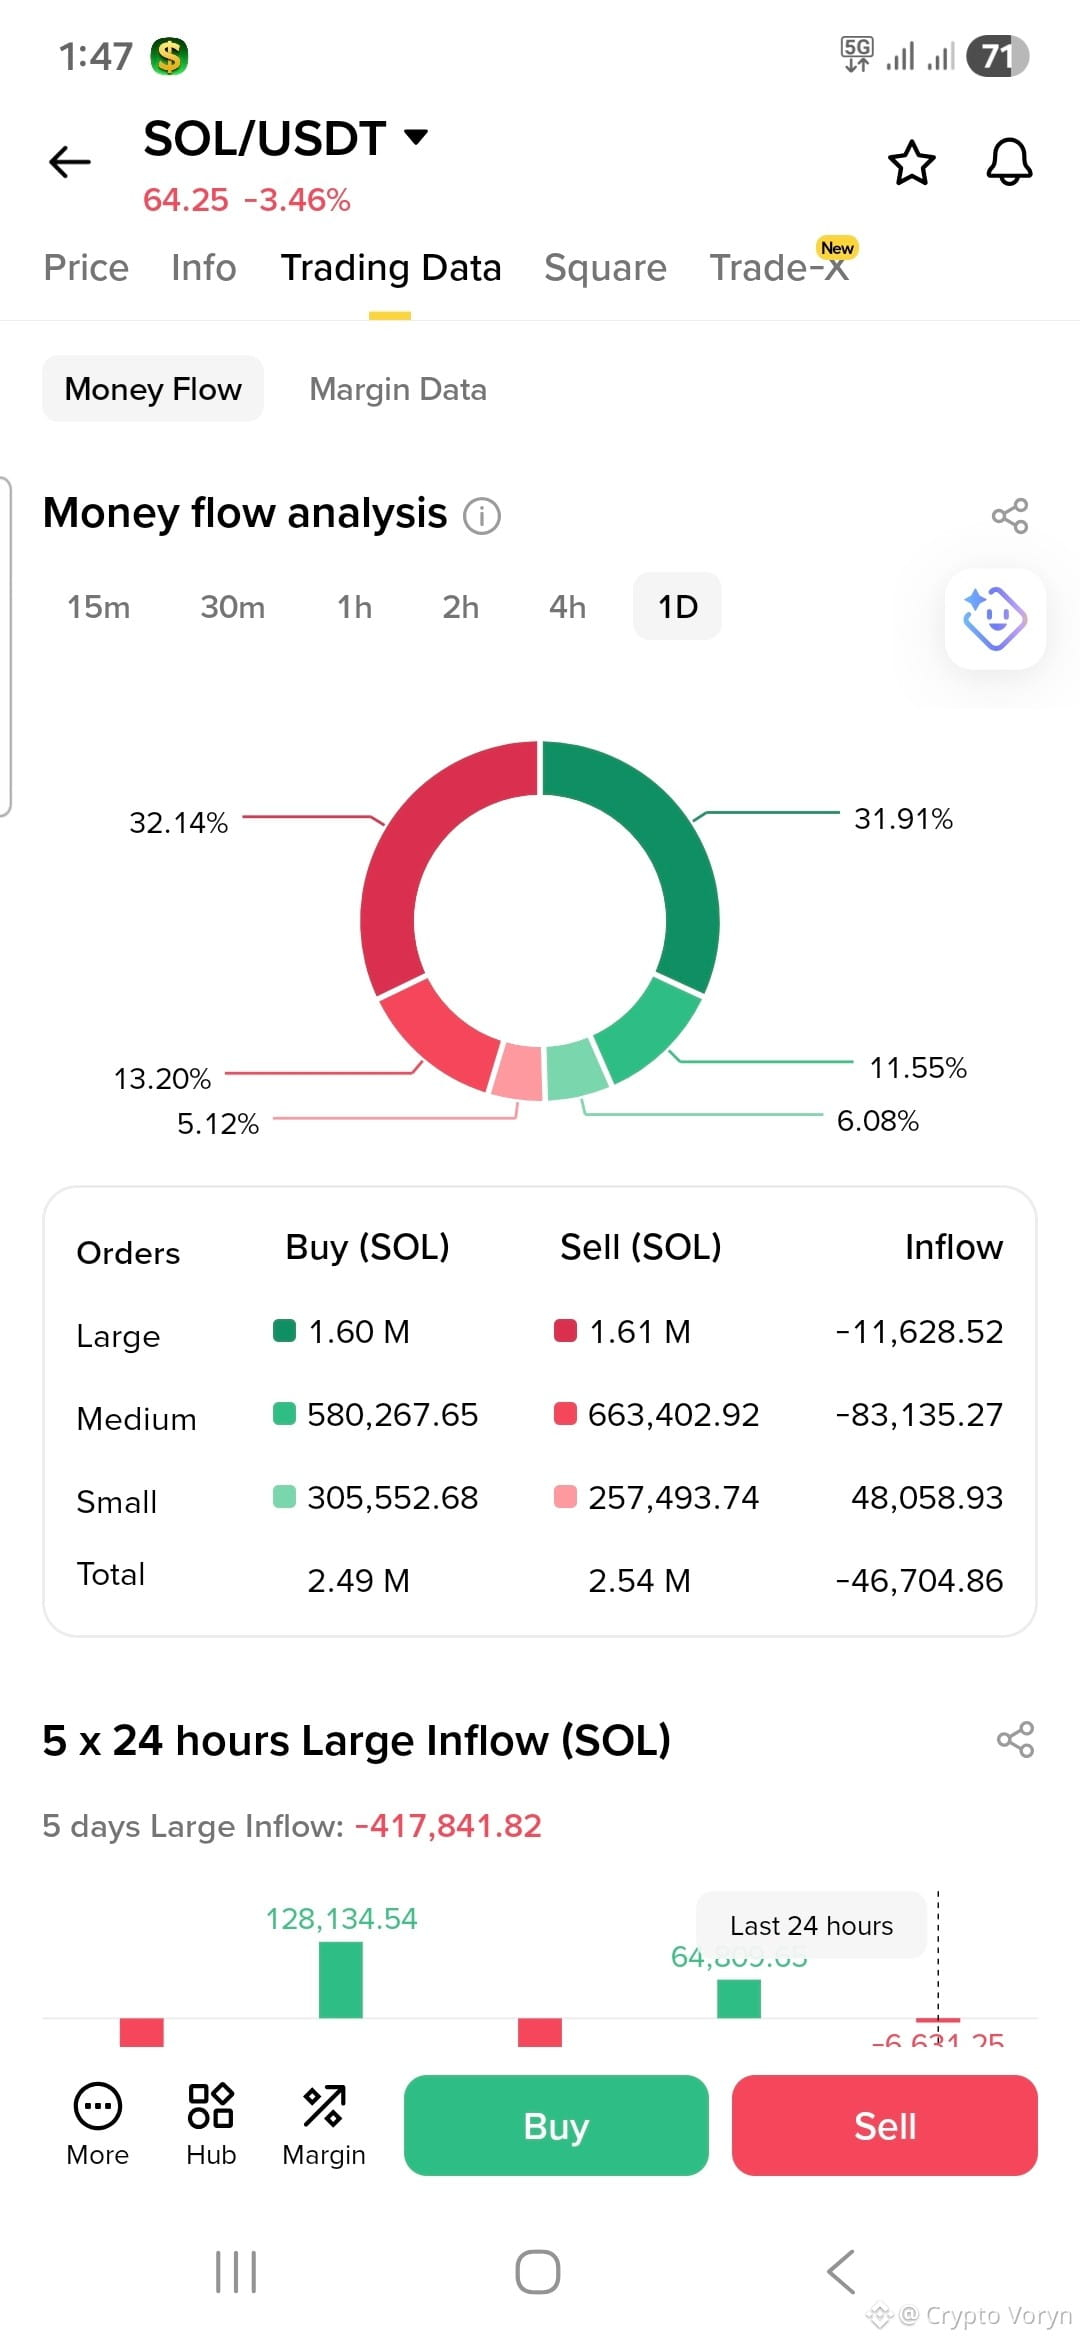Open the Hub icon
Screen dimensions: 1080x2340
211,2124
